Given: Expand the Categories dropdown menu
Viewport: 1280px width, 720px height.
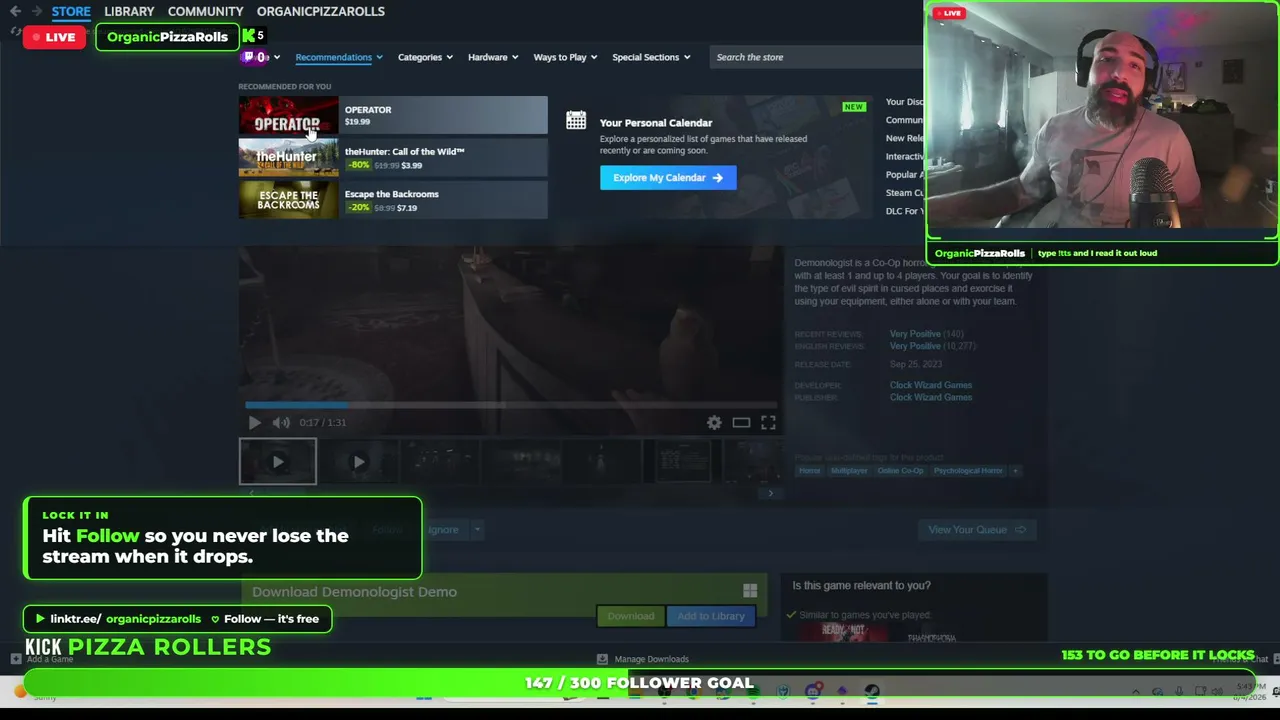Looking at the screenshot, I should (425, 57).
